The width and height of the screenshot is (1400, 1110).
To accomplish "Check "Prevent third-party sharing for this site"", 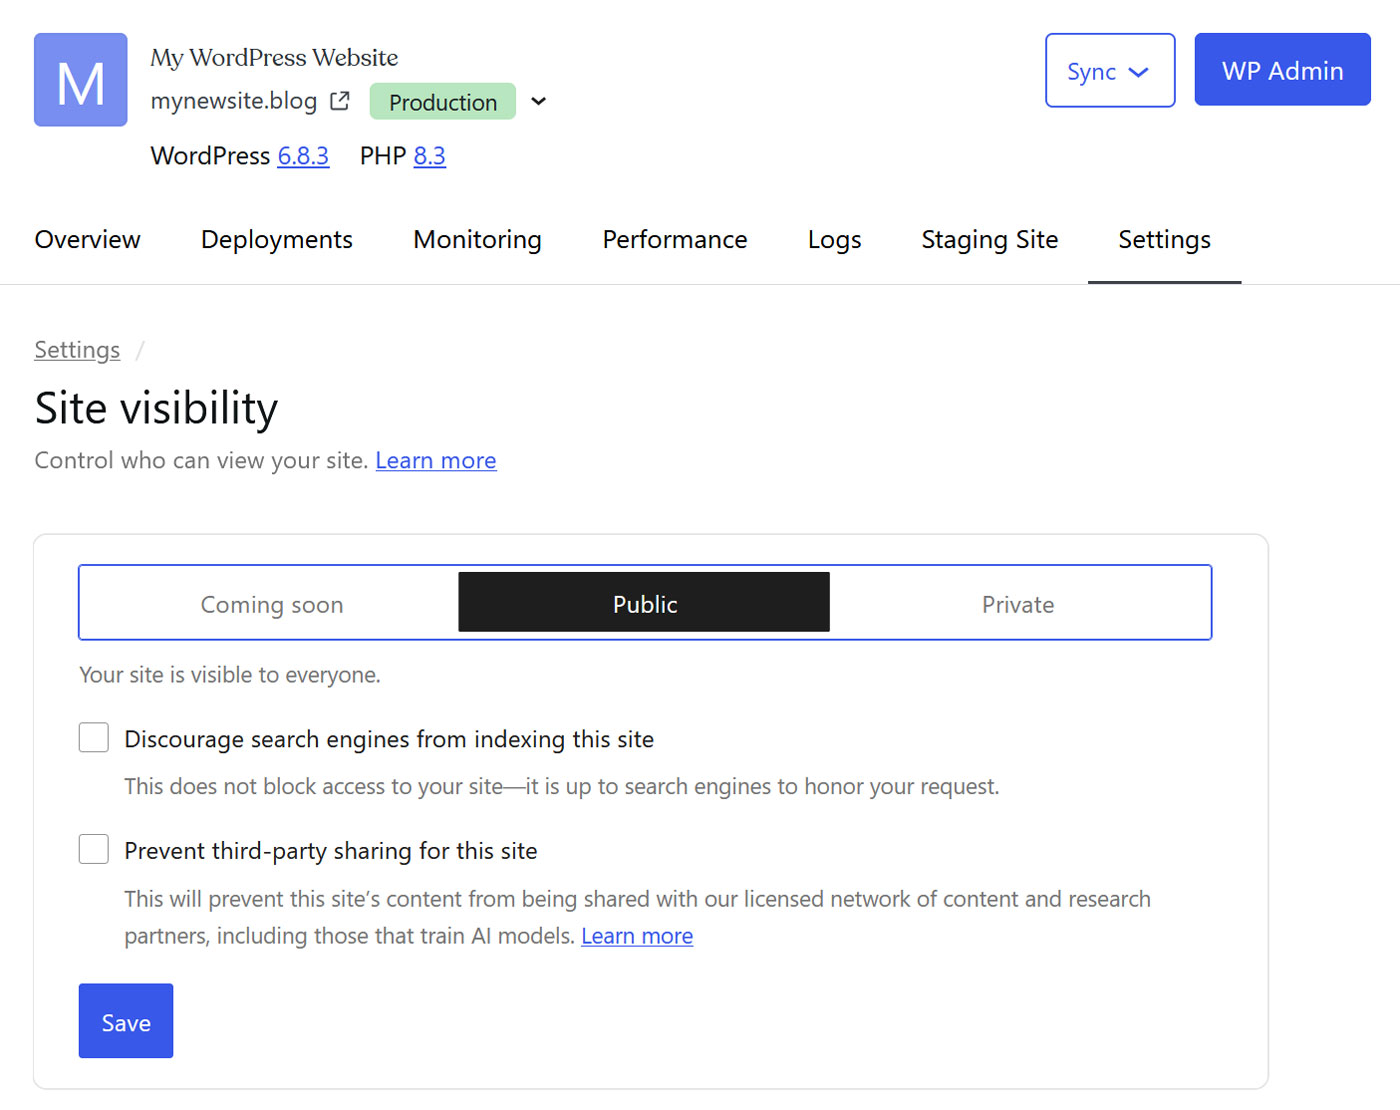I will pyautogui.click(x=93, y=848).
